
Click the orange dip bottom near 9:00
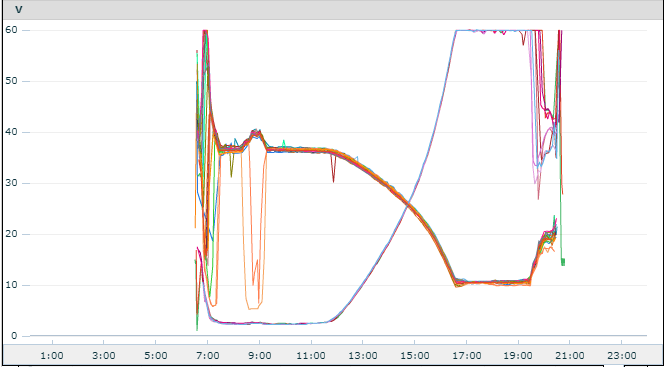(253, 307)
